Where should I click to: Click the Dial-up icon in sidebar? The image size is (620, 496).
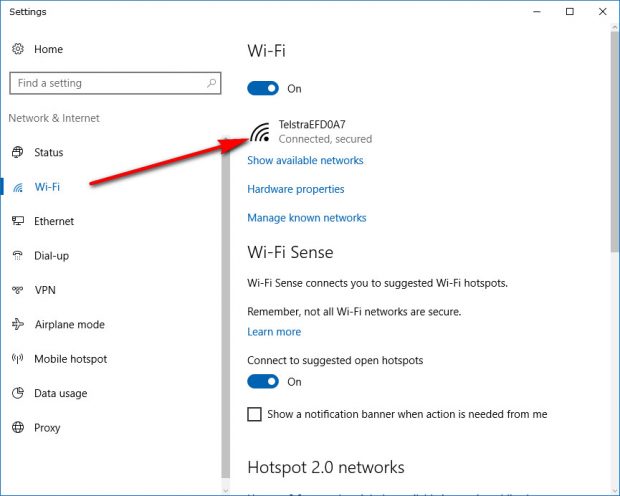point(17,256)
